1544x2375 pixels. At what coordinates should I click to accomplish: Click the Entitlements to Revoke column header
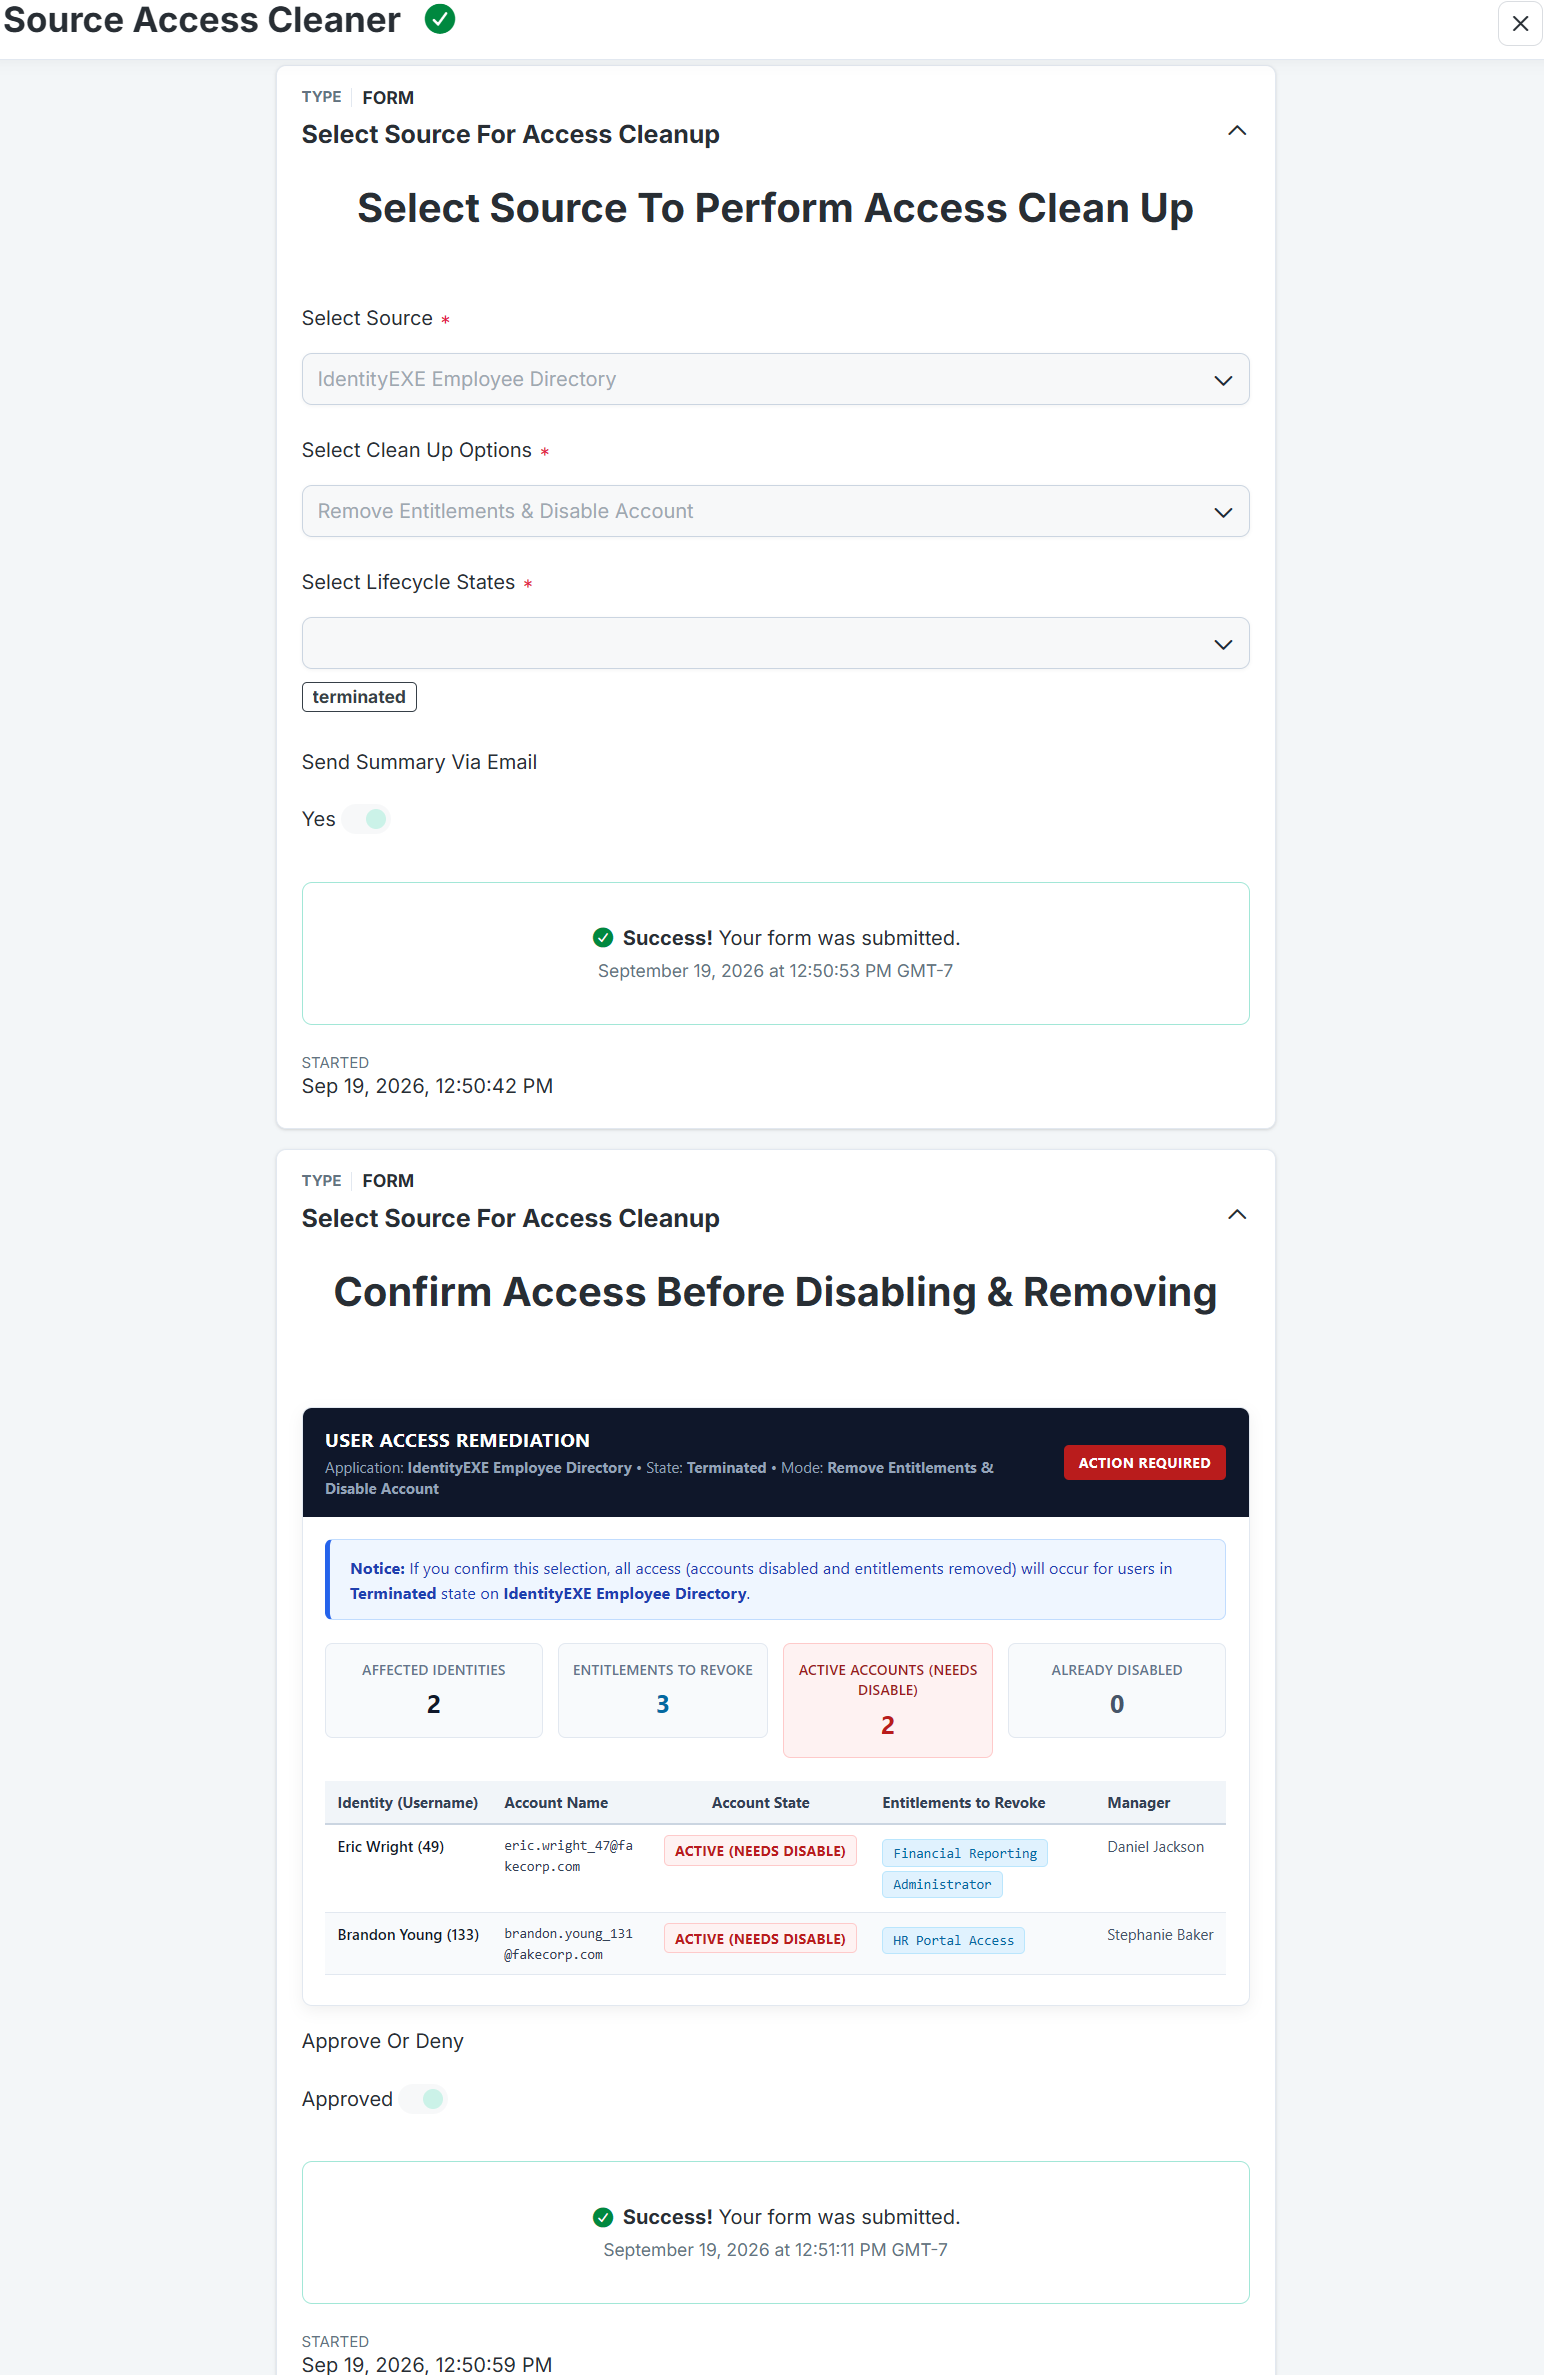(963, 1803)
